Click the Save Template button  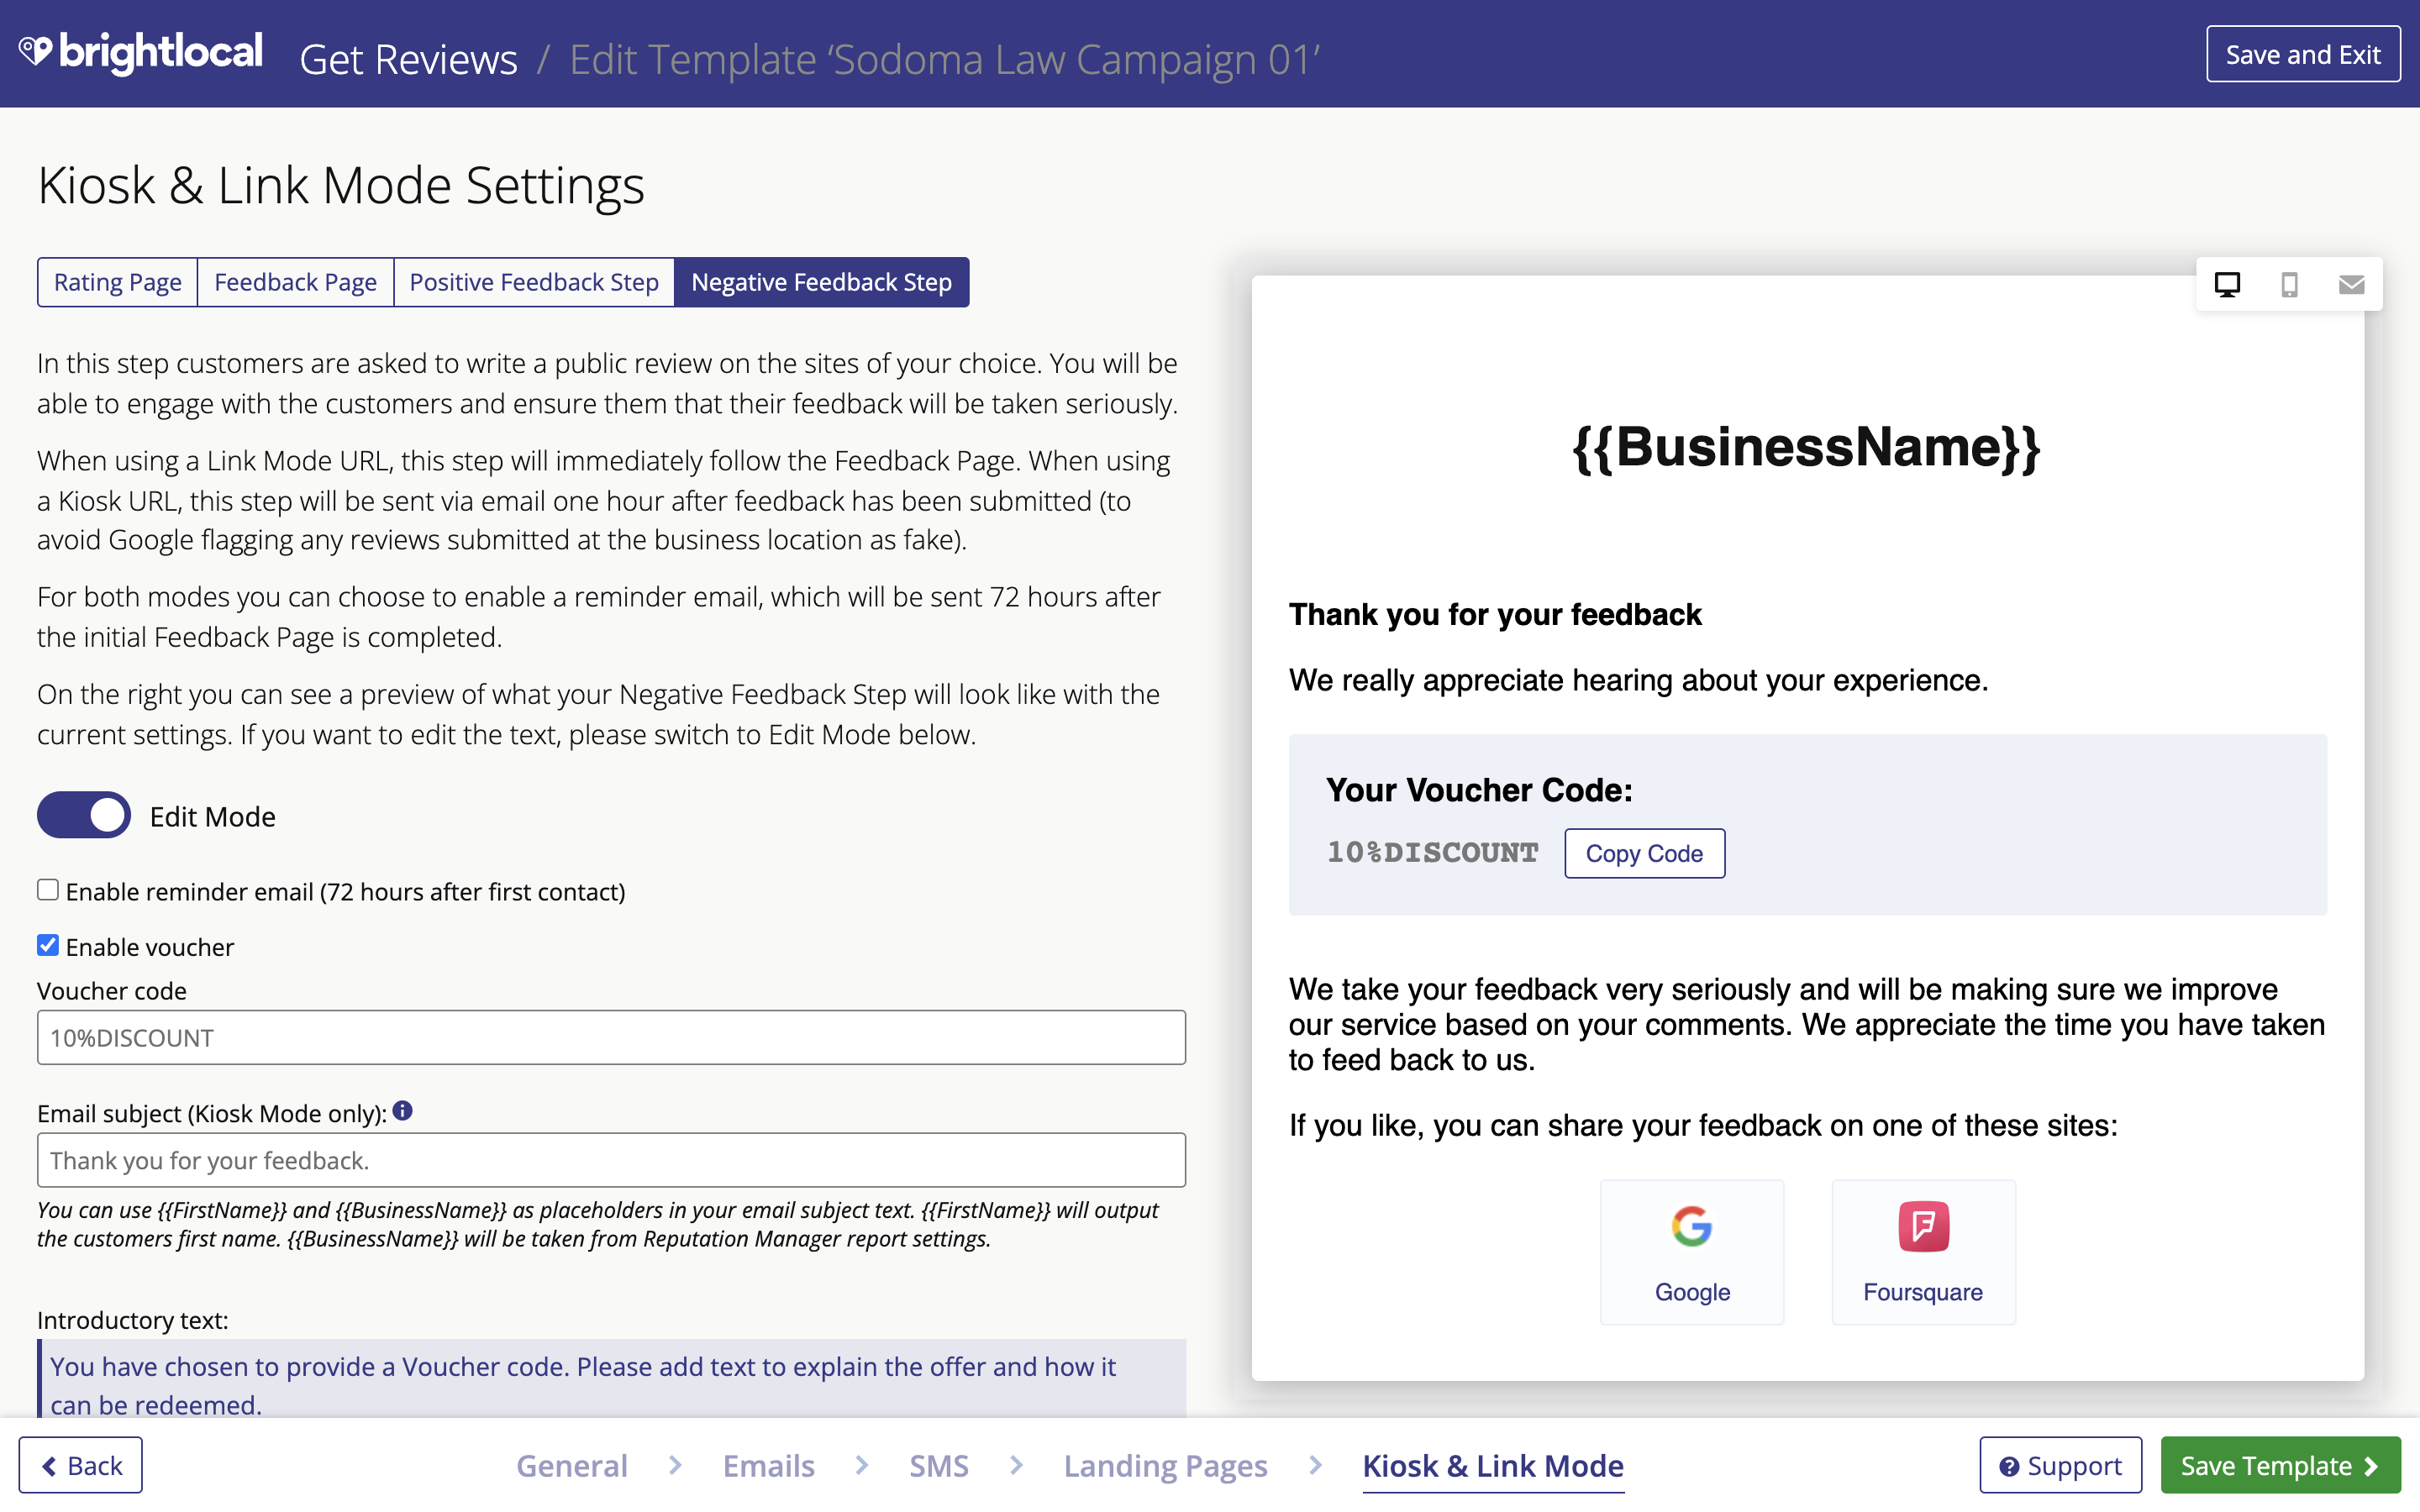[2281, 1465]
